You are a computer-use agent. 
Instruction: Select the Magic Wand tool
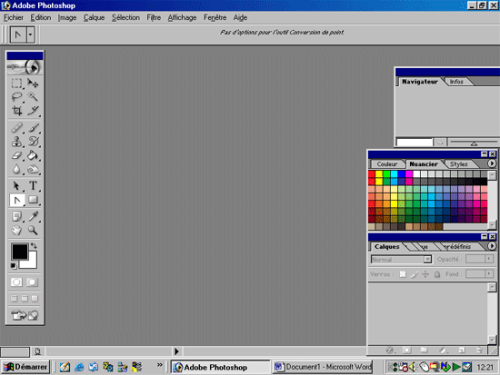pyautogui.click(x=33, y=97)
